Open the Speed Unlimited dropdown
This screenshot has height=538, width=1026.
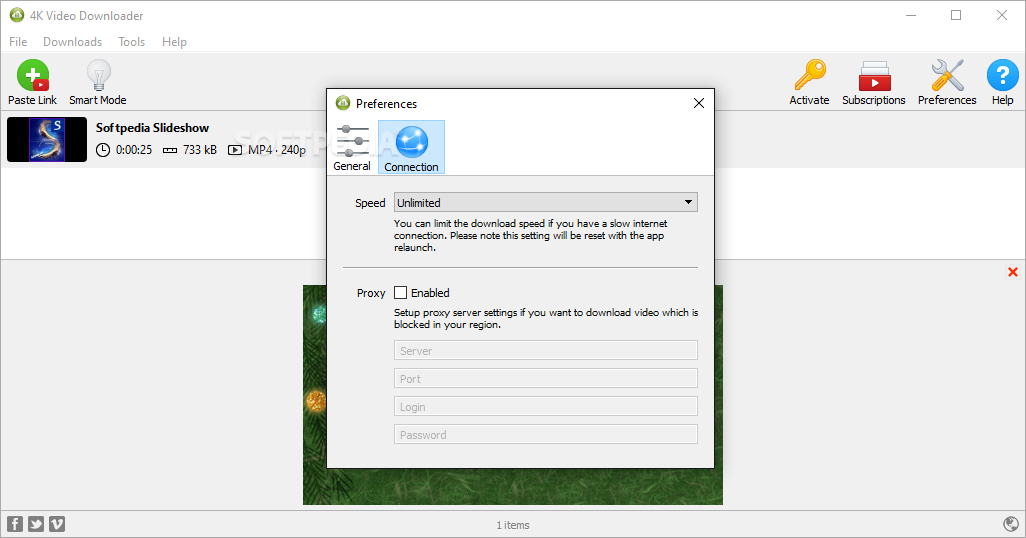[546, 202]
